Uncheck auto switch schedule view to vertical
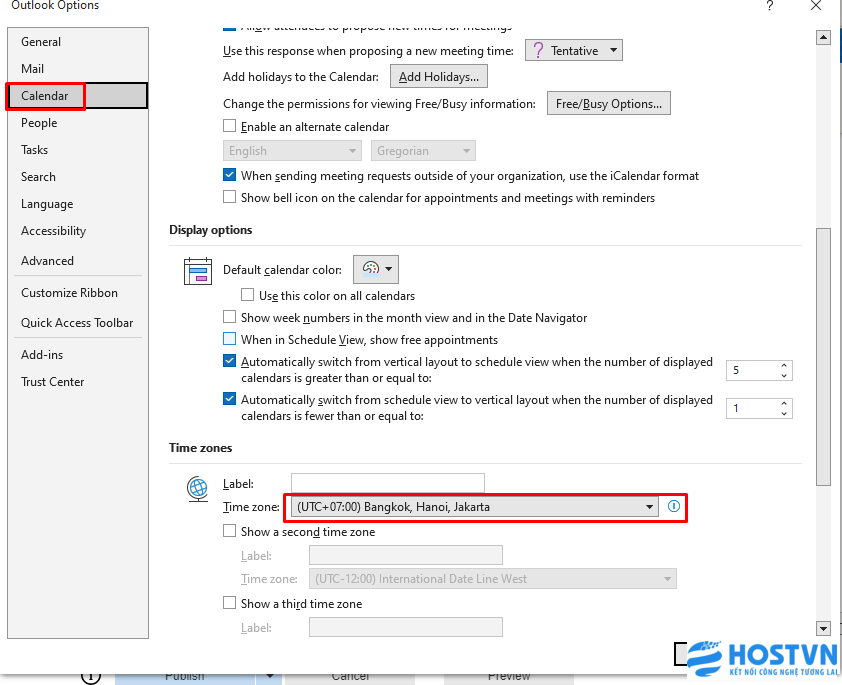 [229, 399]
